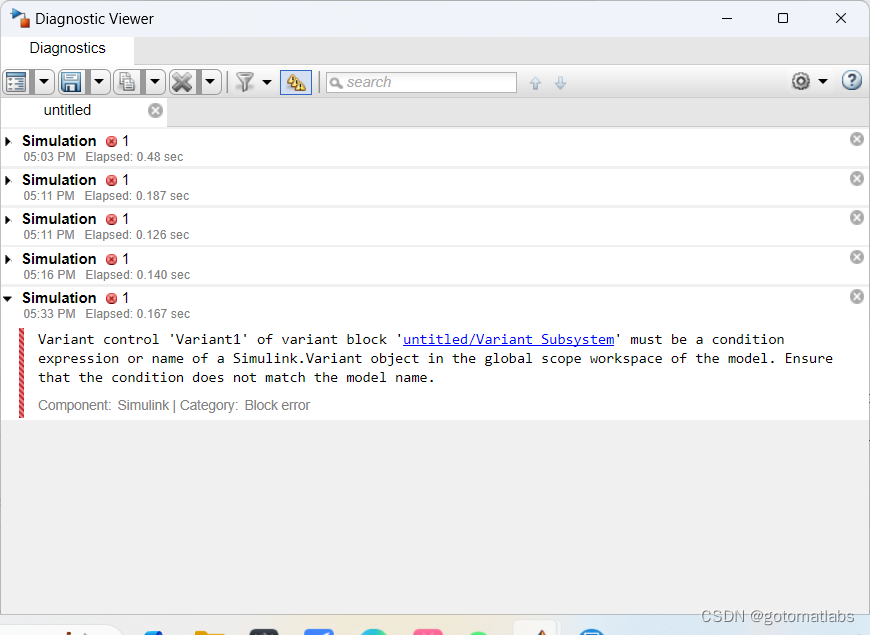Expand the 05:16 PM Simulation entry

click(x=8, y=259)
